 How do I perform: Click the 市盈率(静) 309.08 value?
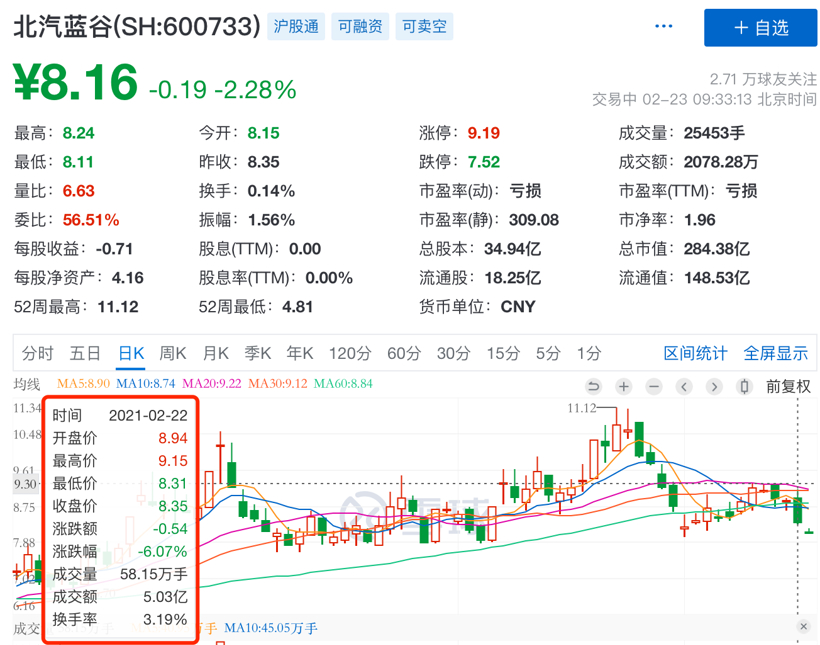[534, 220]
